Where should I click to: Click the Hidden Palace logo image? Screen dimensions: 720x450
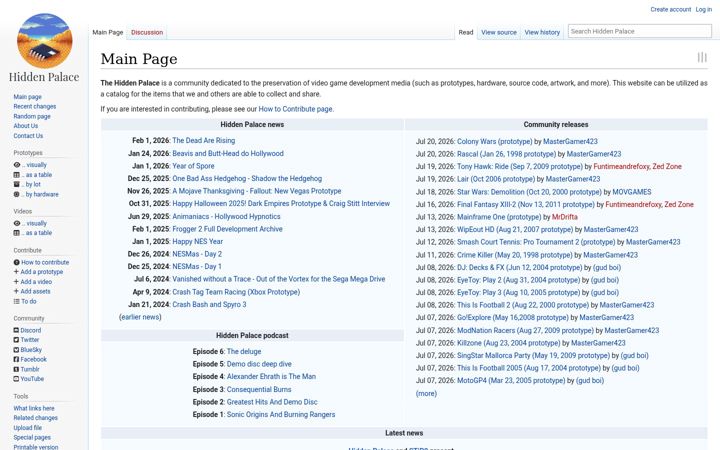[45, 41]
